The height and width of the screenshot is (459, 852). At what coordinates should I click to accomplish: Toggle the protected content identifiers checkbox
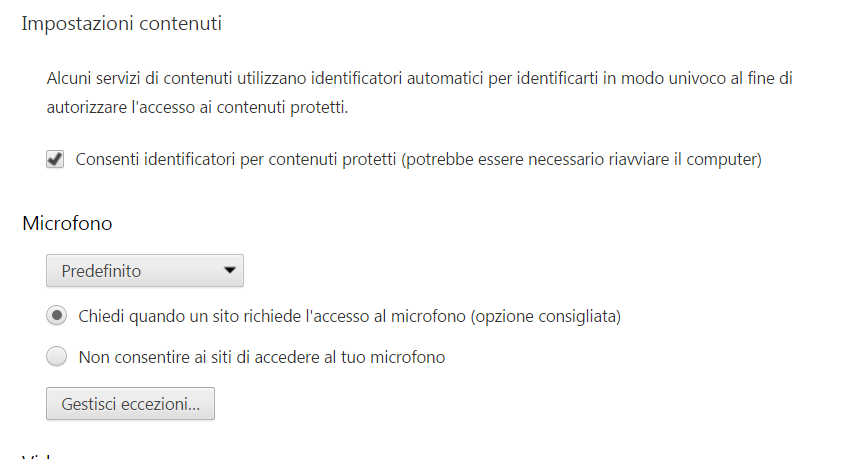(x=56, y=159)
